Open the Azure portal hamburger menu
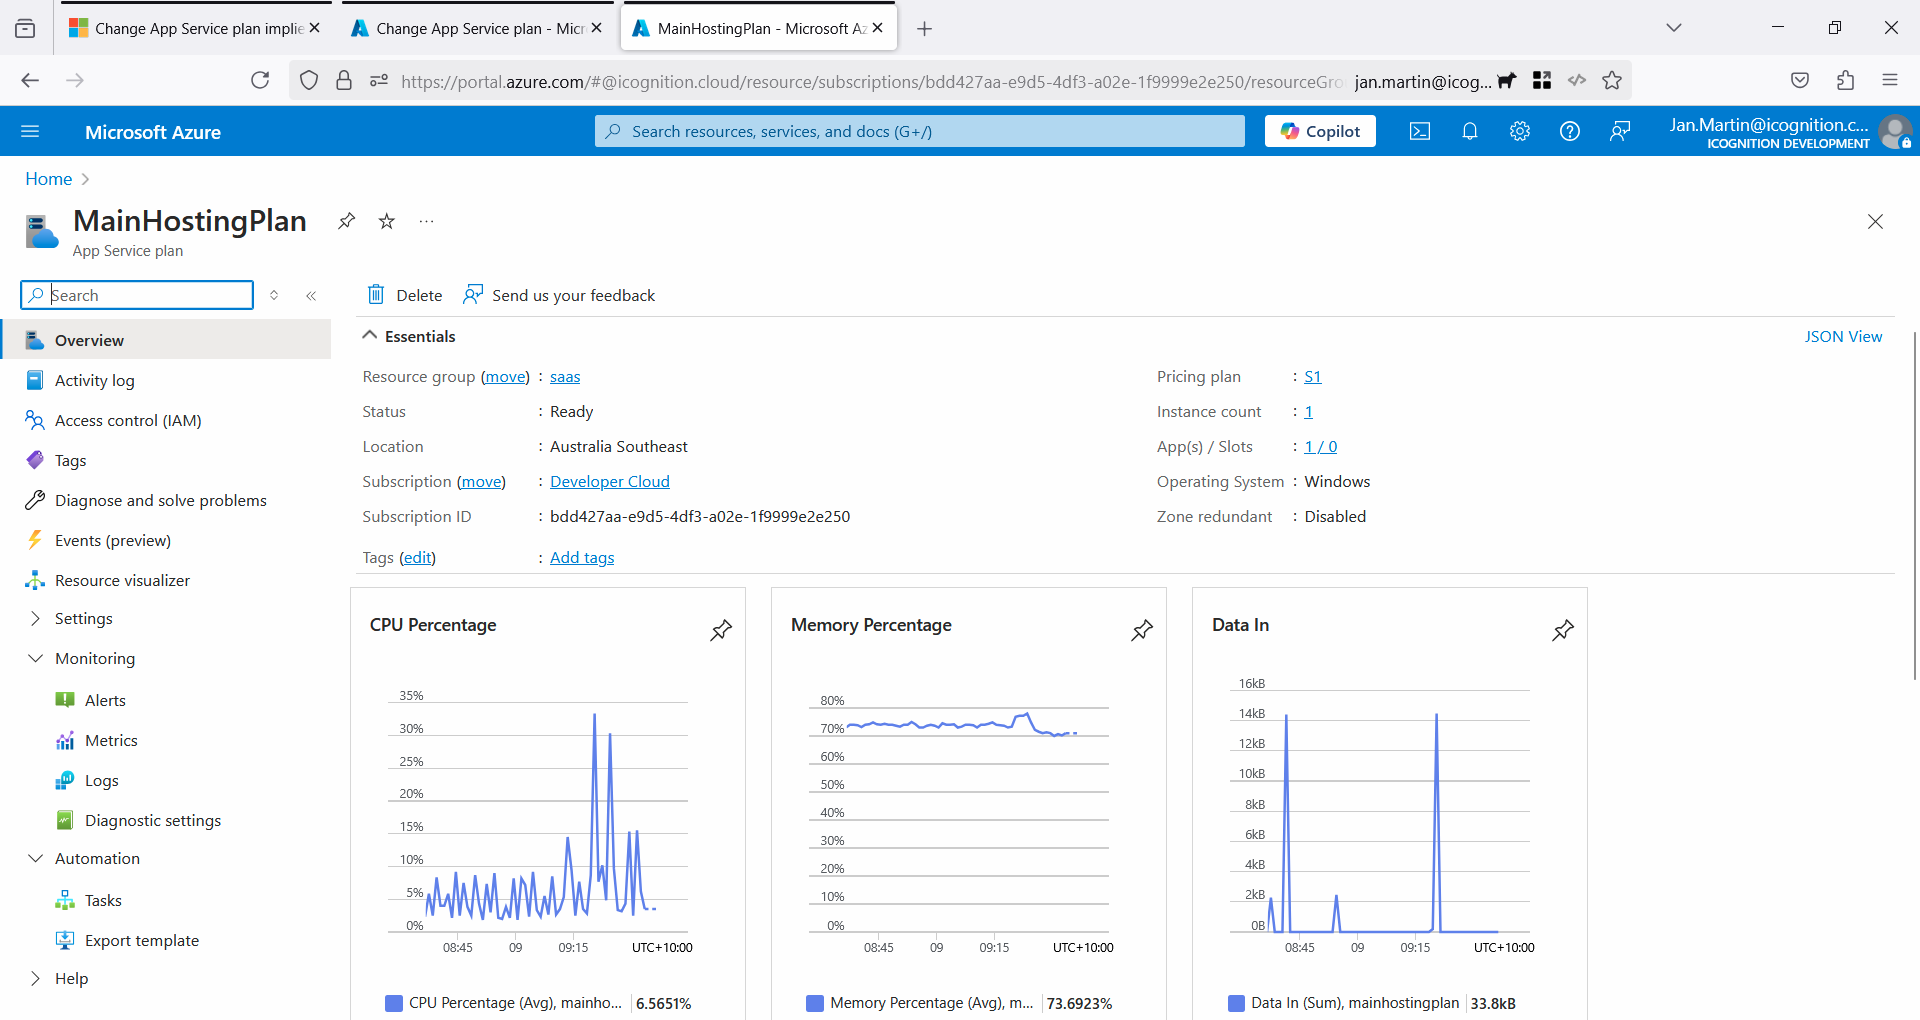1920x1020 pixels. point(30,131)
